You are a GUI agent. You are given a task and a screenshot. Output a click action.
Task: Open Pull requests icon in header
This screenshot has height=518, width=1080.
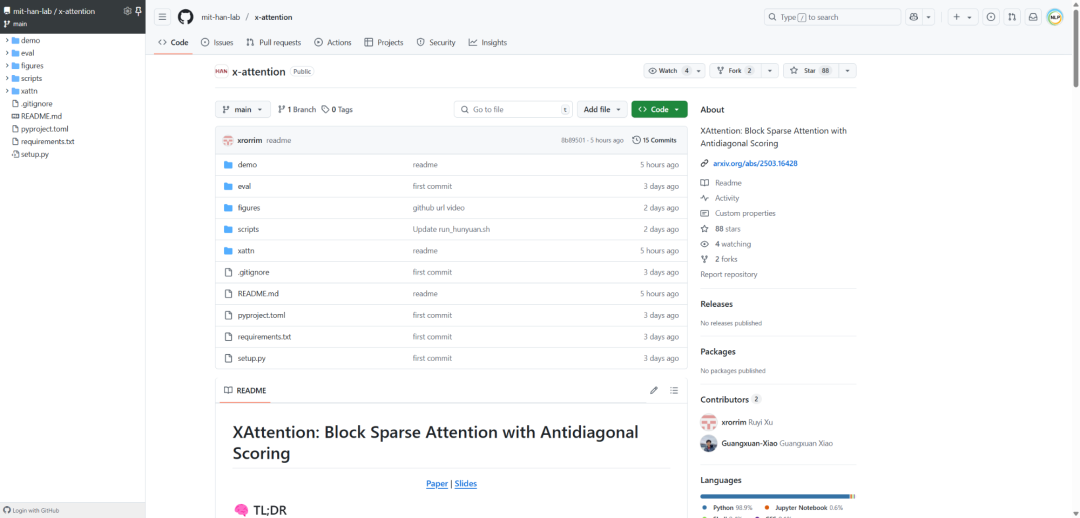tap(1012, 17)
